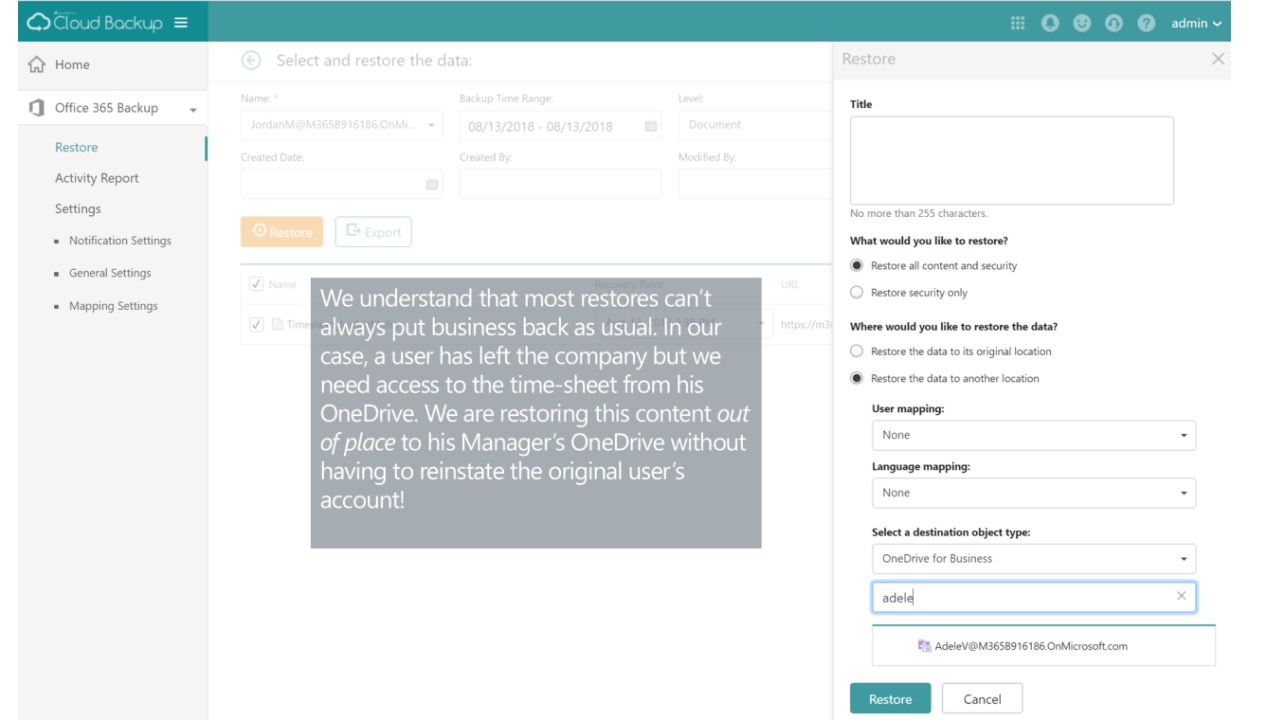
Task: Open calendar icon in Created Date field
Action: (432, 184)
